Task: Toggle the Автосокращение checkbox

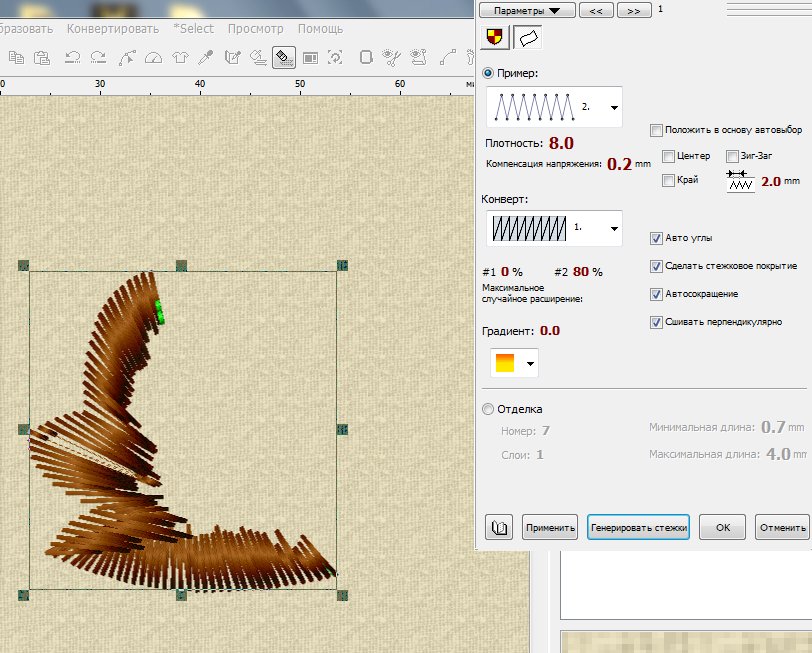Action: pyautogui.click(x=656, y=294)
